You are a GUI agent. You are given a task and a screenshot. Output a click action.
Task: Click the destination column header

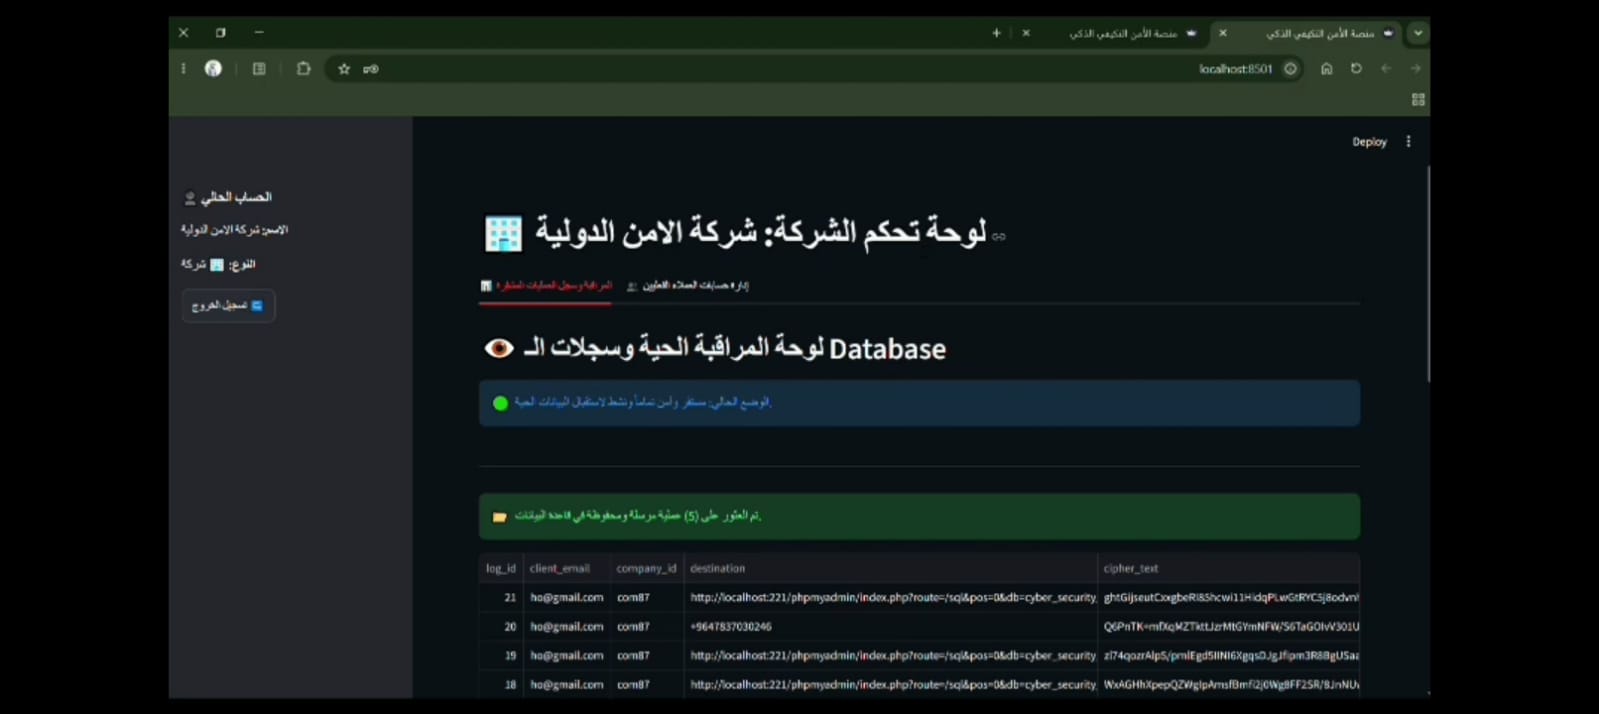pyautogui.click(x=890, y=568)
